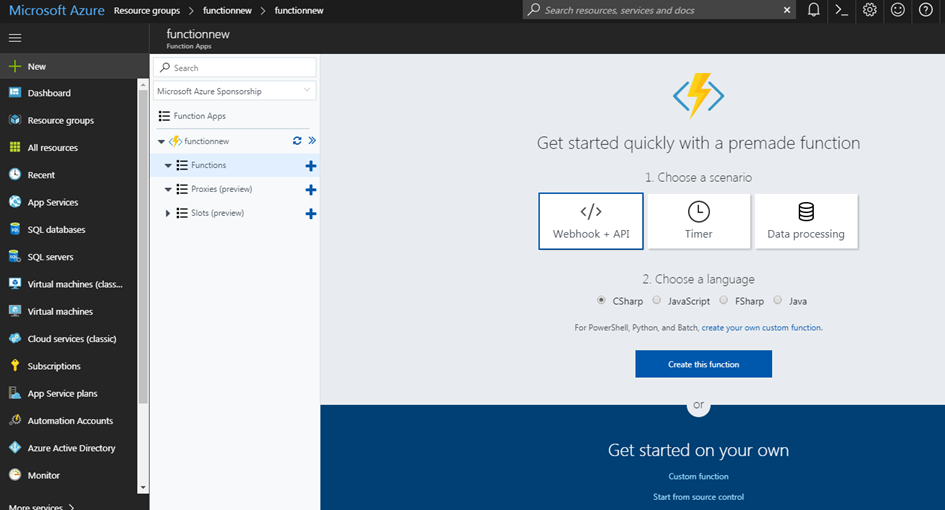
Task: Click the Microsoft Azure logo text
Action: click(57, 10)
